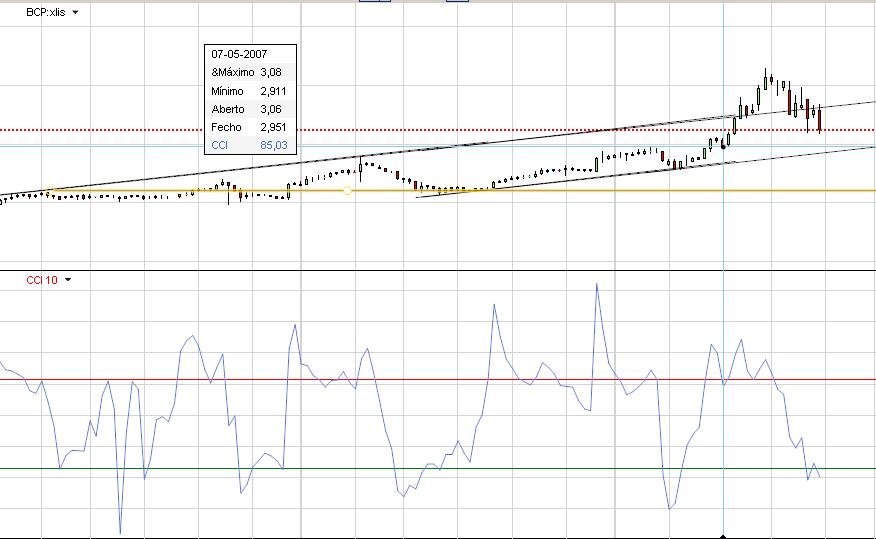Click the black date marker at chart bottom
This screenshot has width=876, height=539.
[723, 536]
